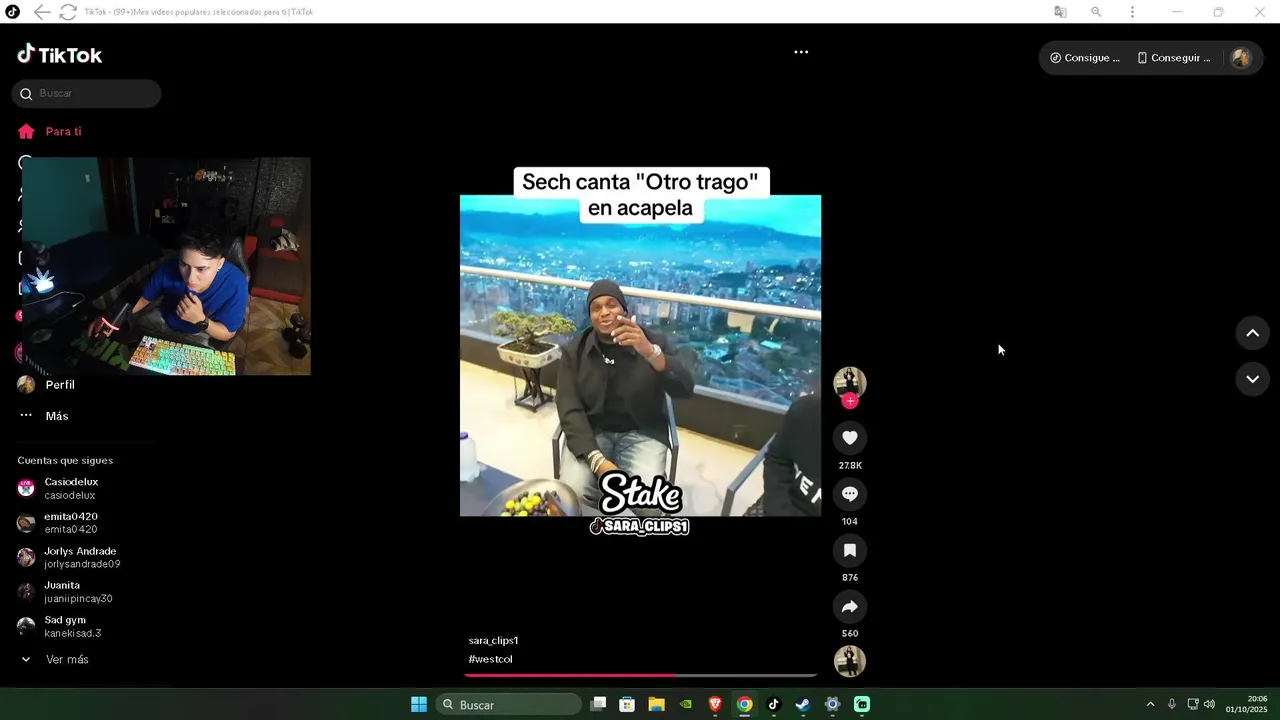Open Juanita followed account
The height and width of the screenshot is (720, 1280).
(65, 592)
